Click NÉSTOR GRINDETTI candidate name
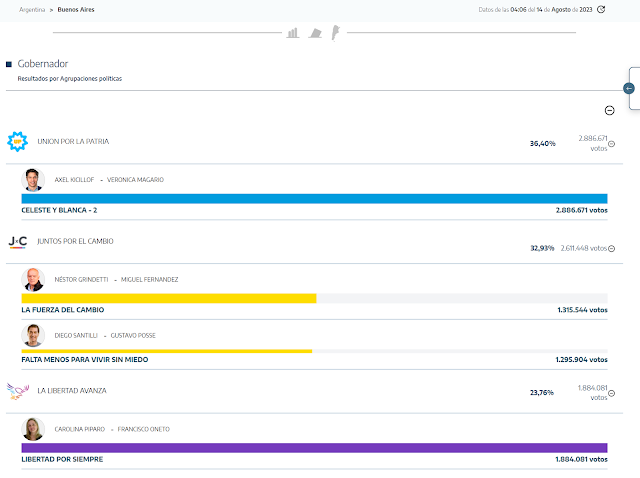Viewport: 640px width, 478px height. 82,280
